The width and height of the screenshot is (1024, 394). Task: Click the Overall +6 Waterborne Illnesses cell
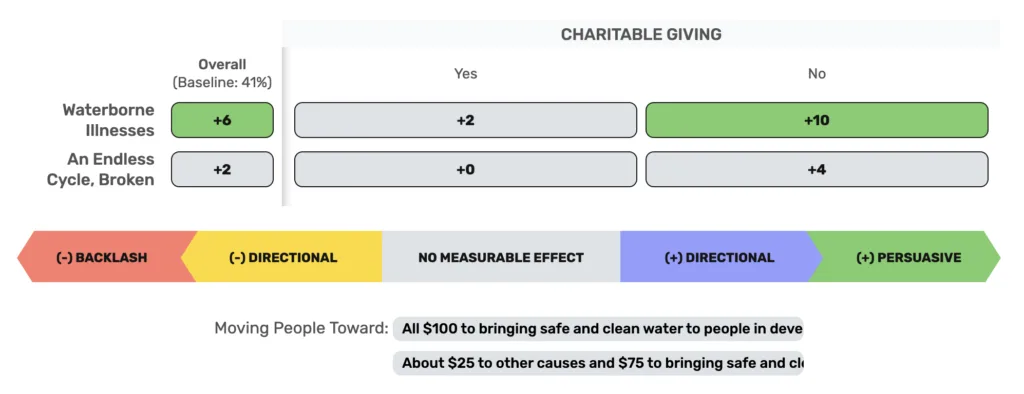coord(222,120)
